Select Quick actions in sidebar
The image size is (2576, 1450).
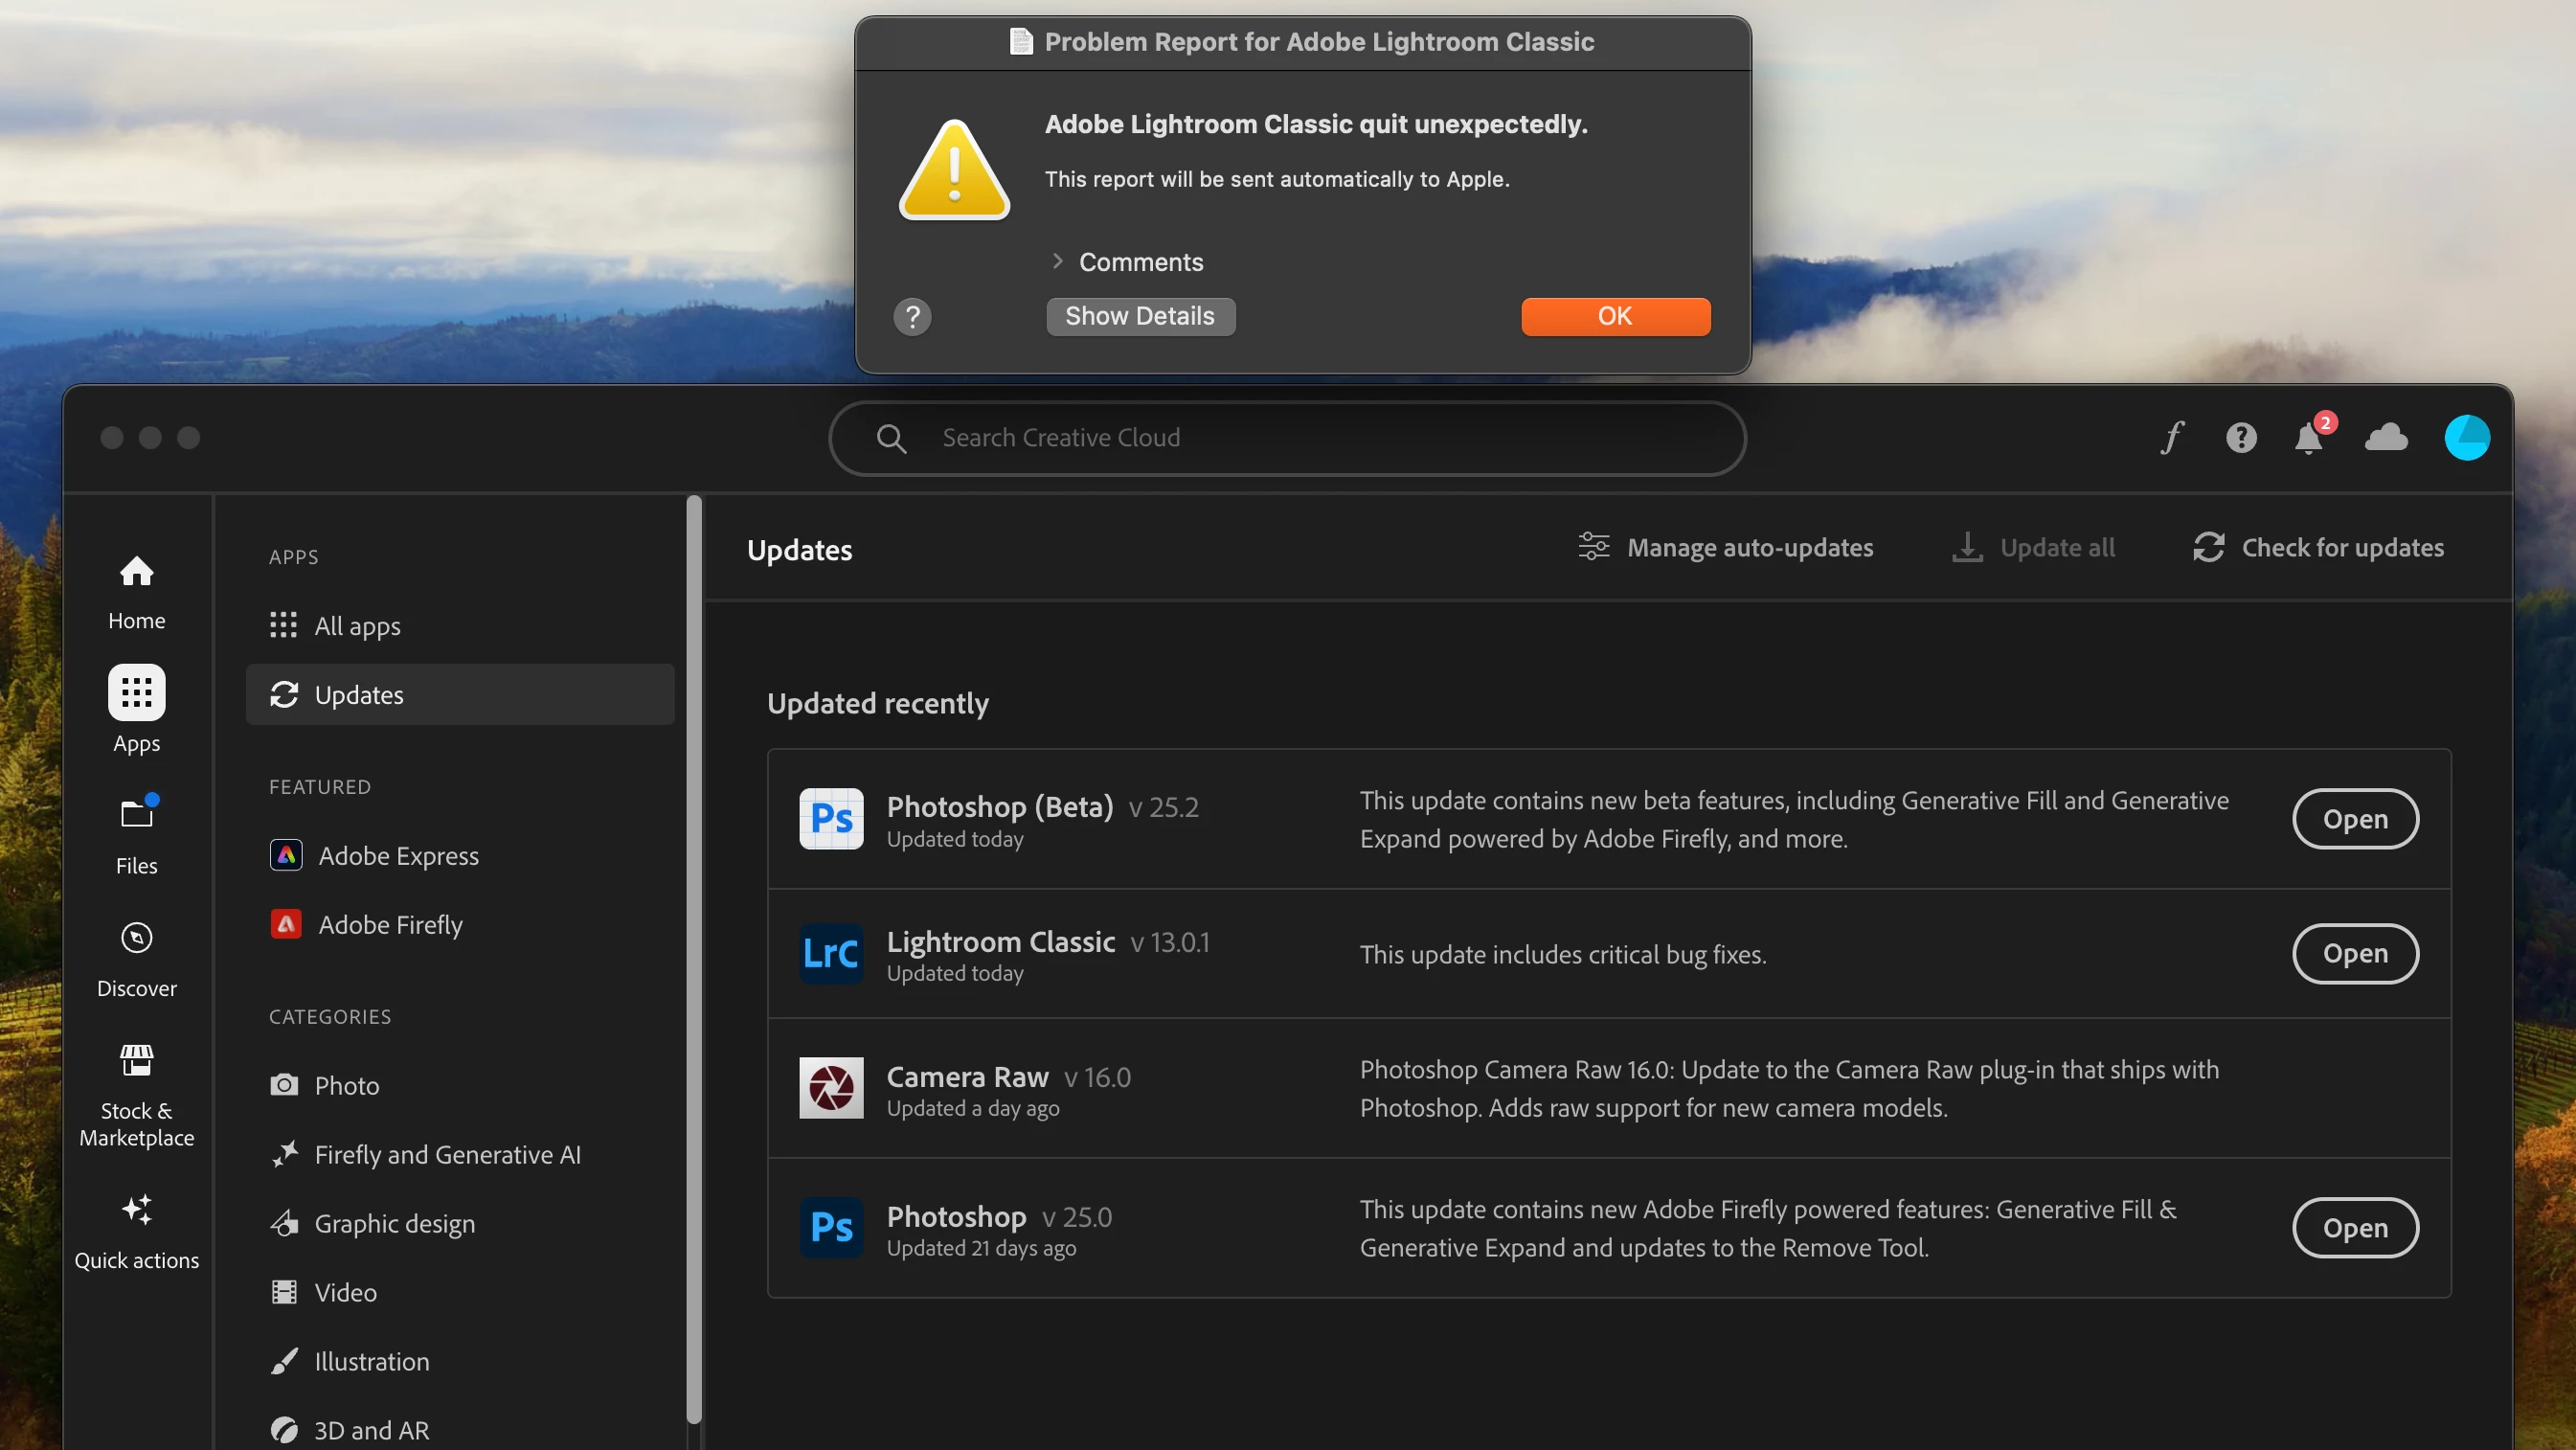coord(136,1231)
